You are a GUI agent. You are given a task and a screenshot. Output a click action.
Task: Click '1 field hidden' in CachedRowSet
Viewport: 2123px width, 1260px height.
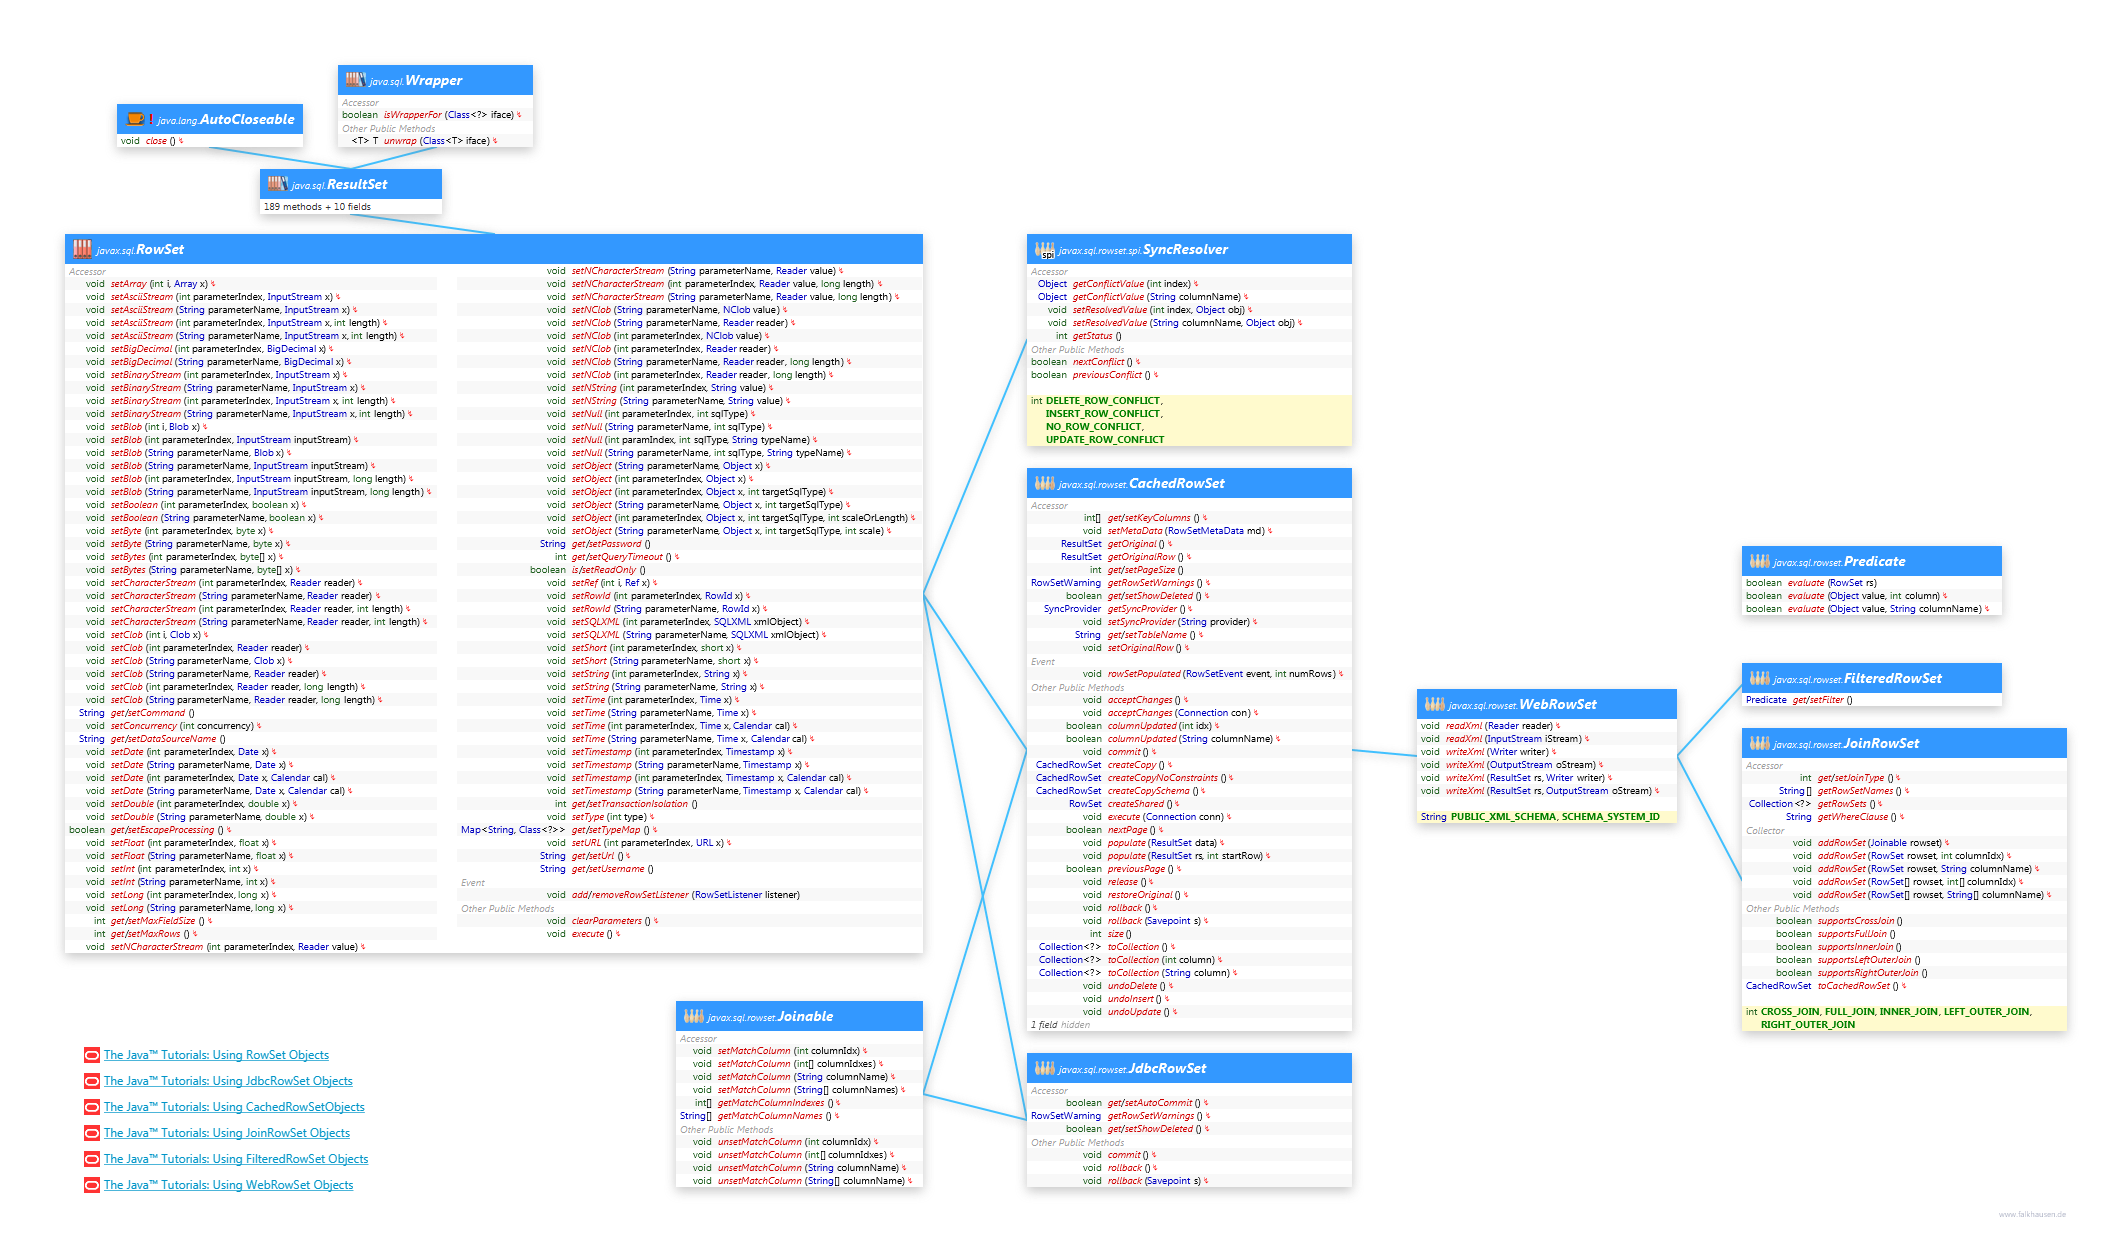point(1060,1025)
